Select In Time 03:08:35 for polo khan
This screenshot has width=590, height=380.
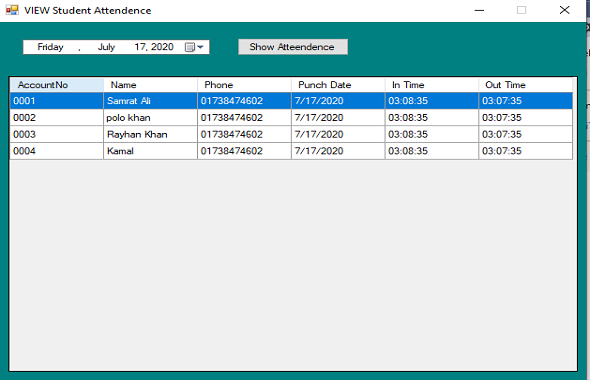432,118
